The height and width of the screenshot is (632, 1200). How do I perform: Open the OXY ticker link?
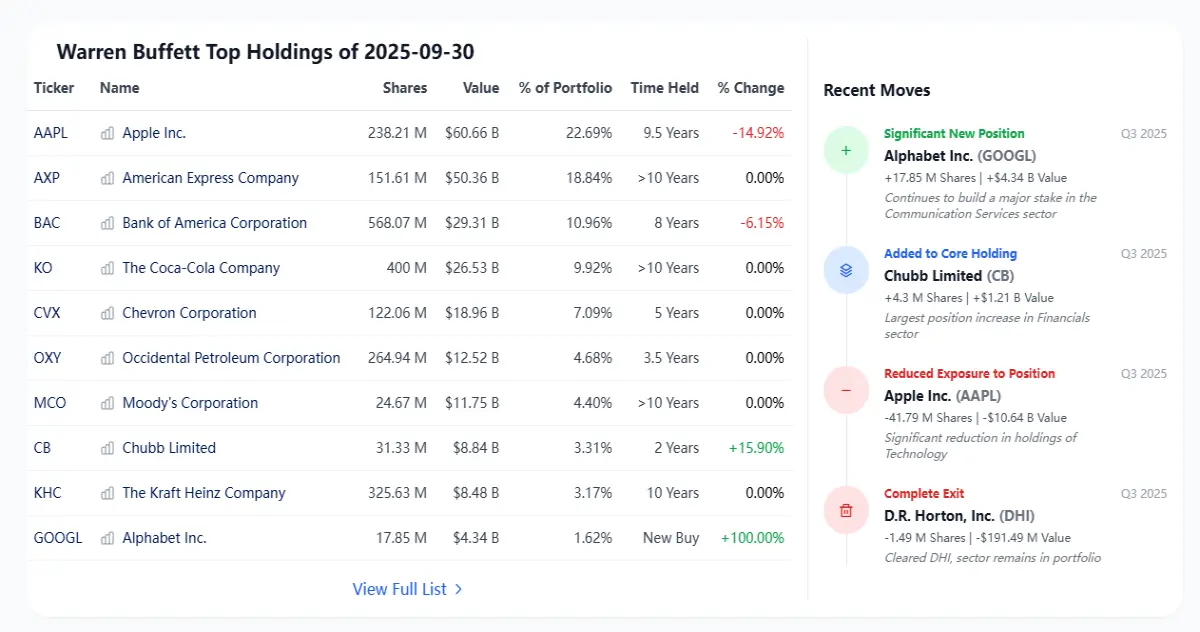tap(47, 358)
